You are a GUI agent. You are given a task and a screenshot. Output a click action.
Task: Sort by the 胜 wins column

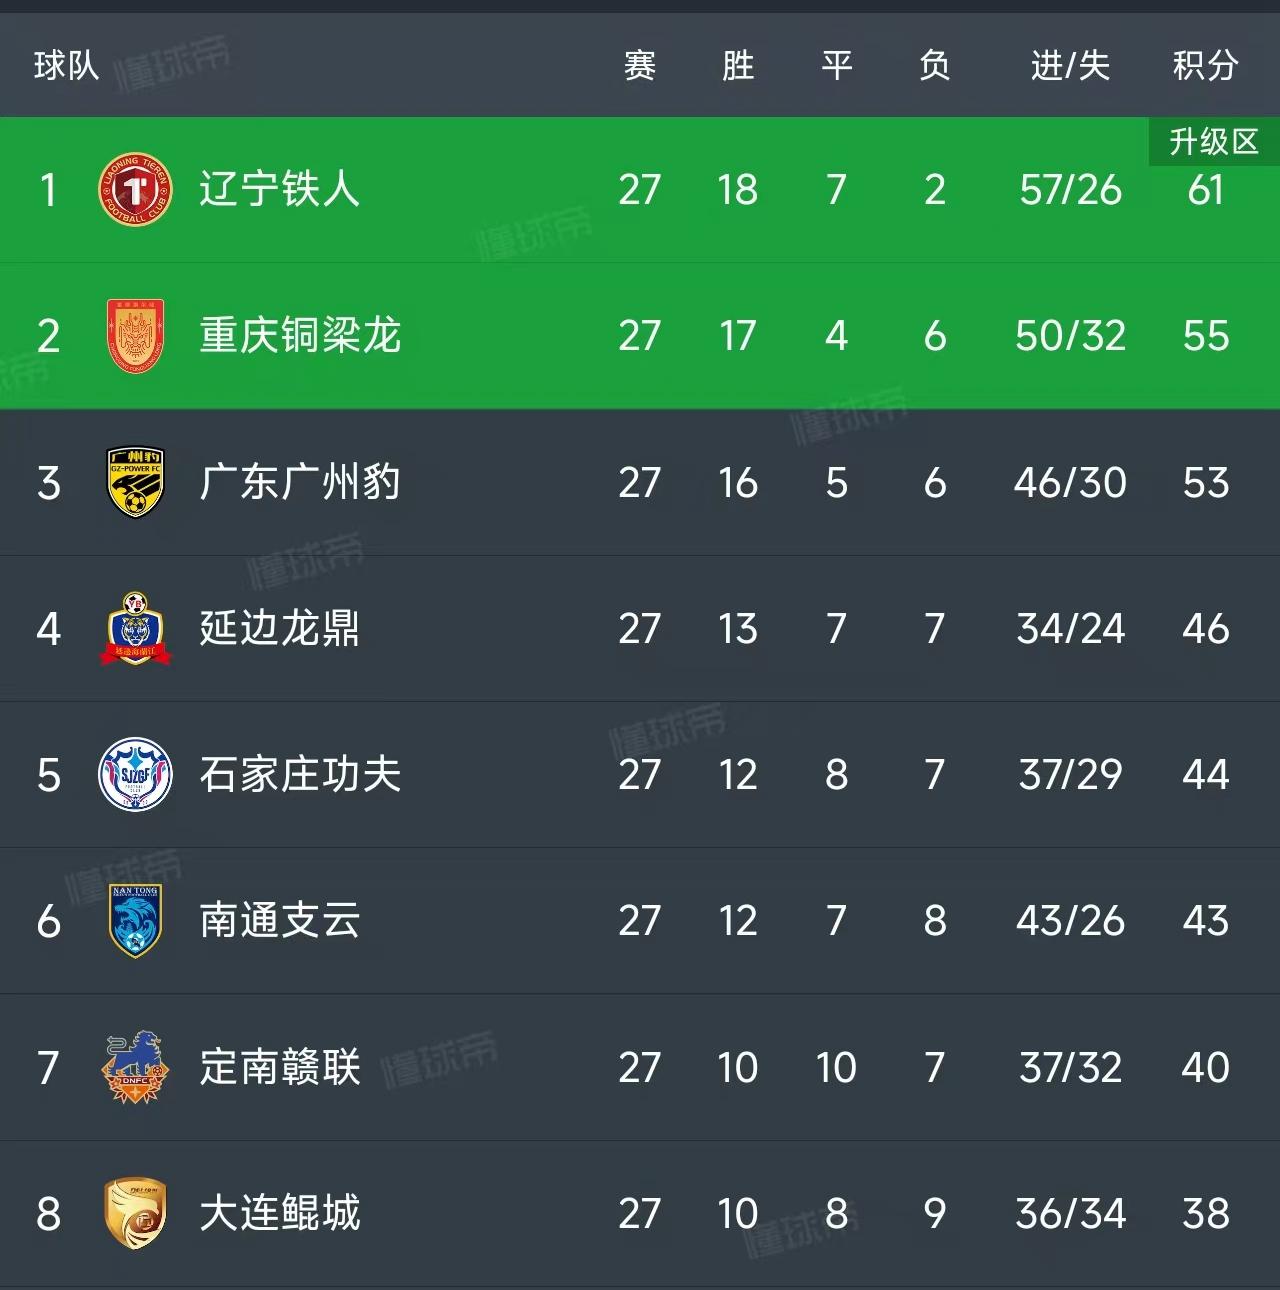click(738, 66)
